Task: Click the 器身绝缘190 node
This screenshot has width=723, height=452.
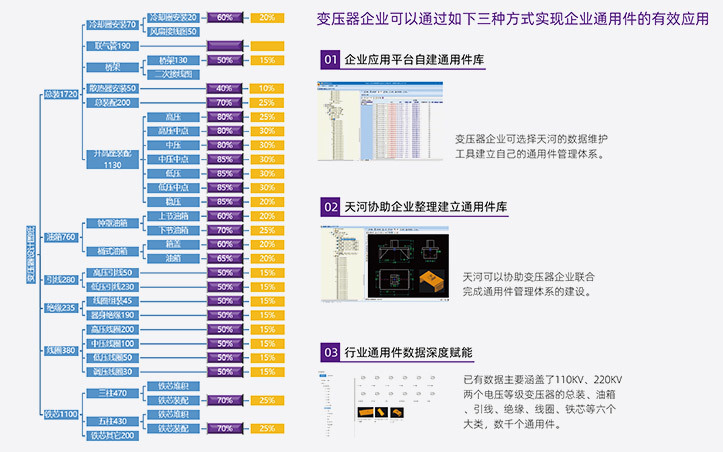Action: pyautogui.click(x=113, y=315)
